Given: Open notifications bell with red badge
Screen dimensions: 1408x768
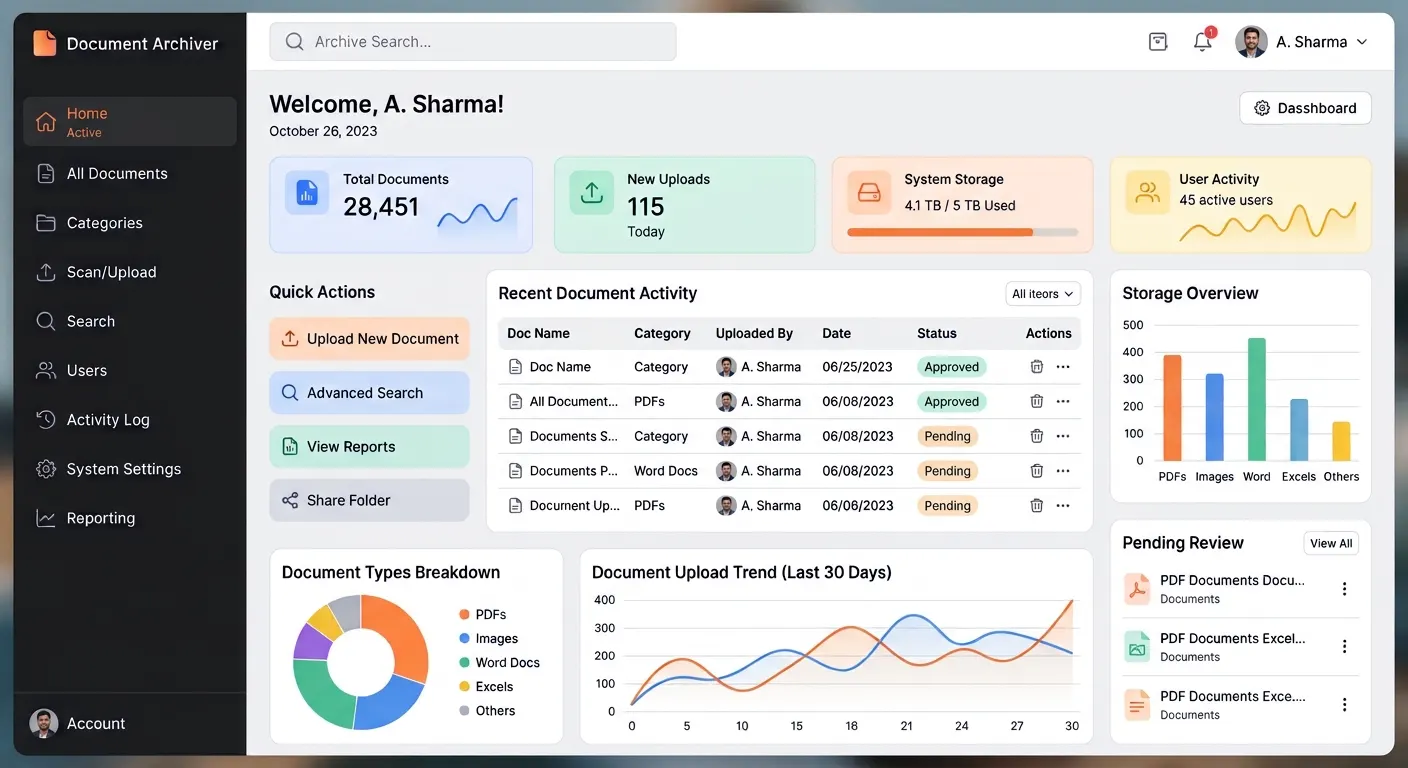Looking at the screenshot, I should pos(1203,41).
